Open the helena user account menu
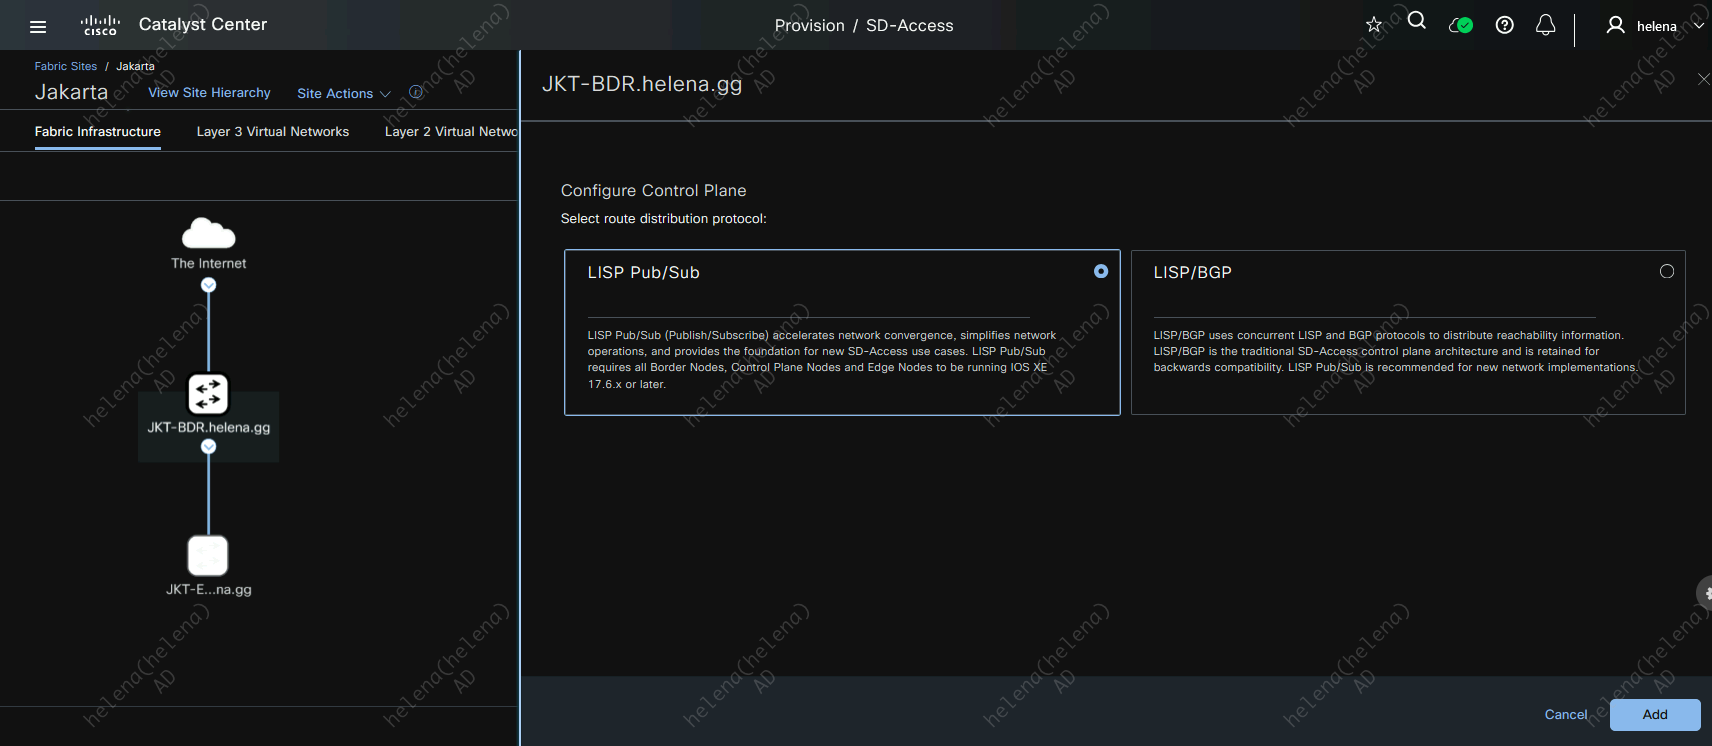Screen dimensions: 1712x746 pyautogui.click(x=1654, y=26)
